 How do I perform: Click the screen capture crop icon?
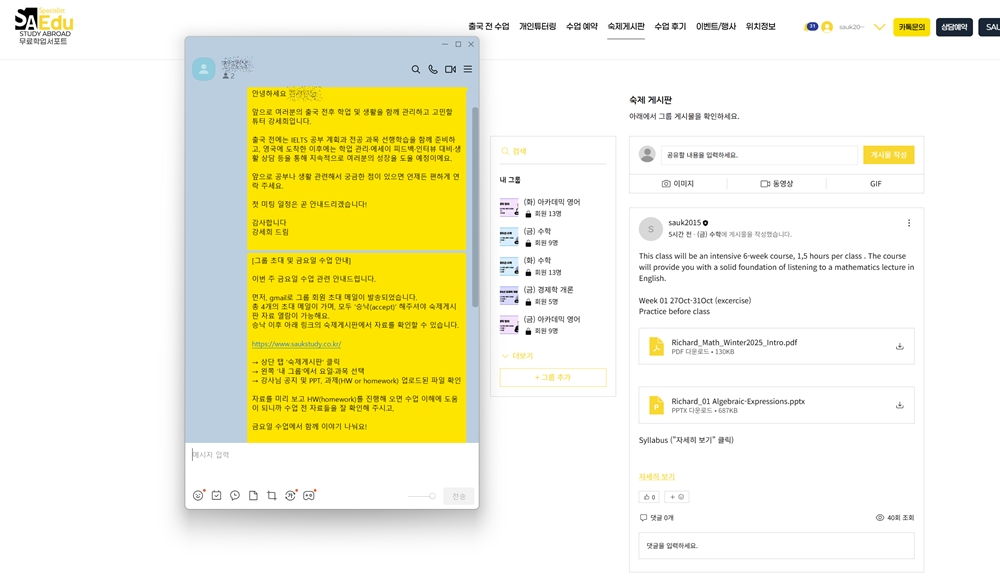pyautogui.click(x=272, y=496)
